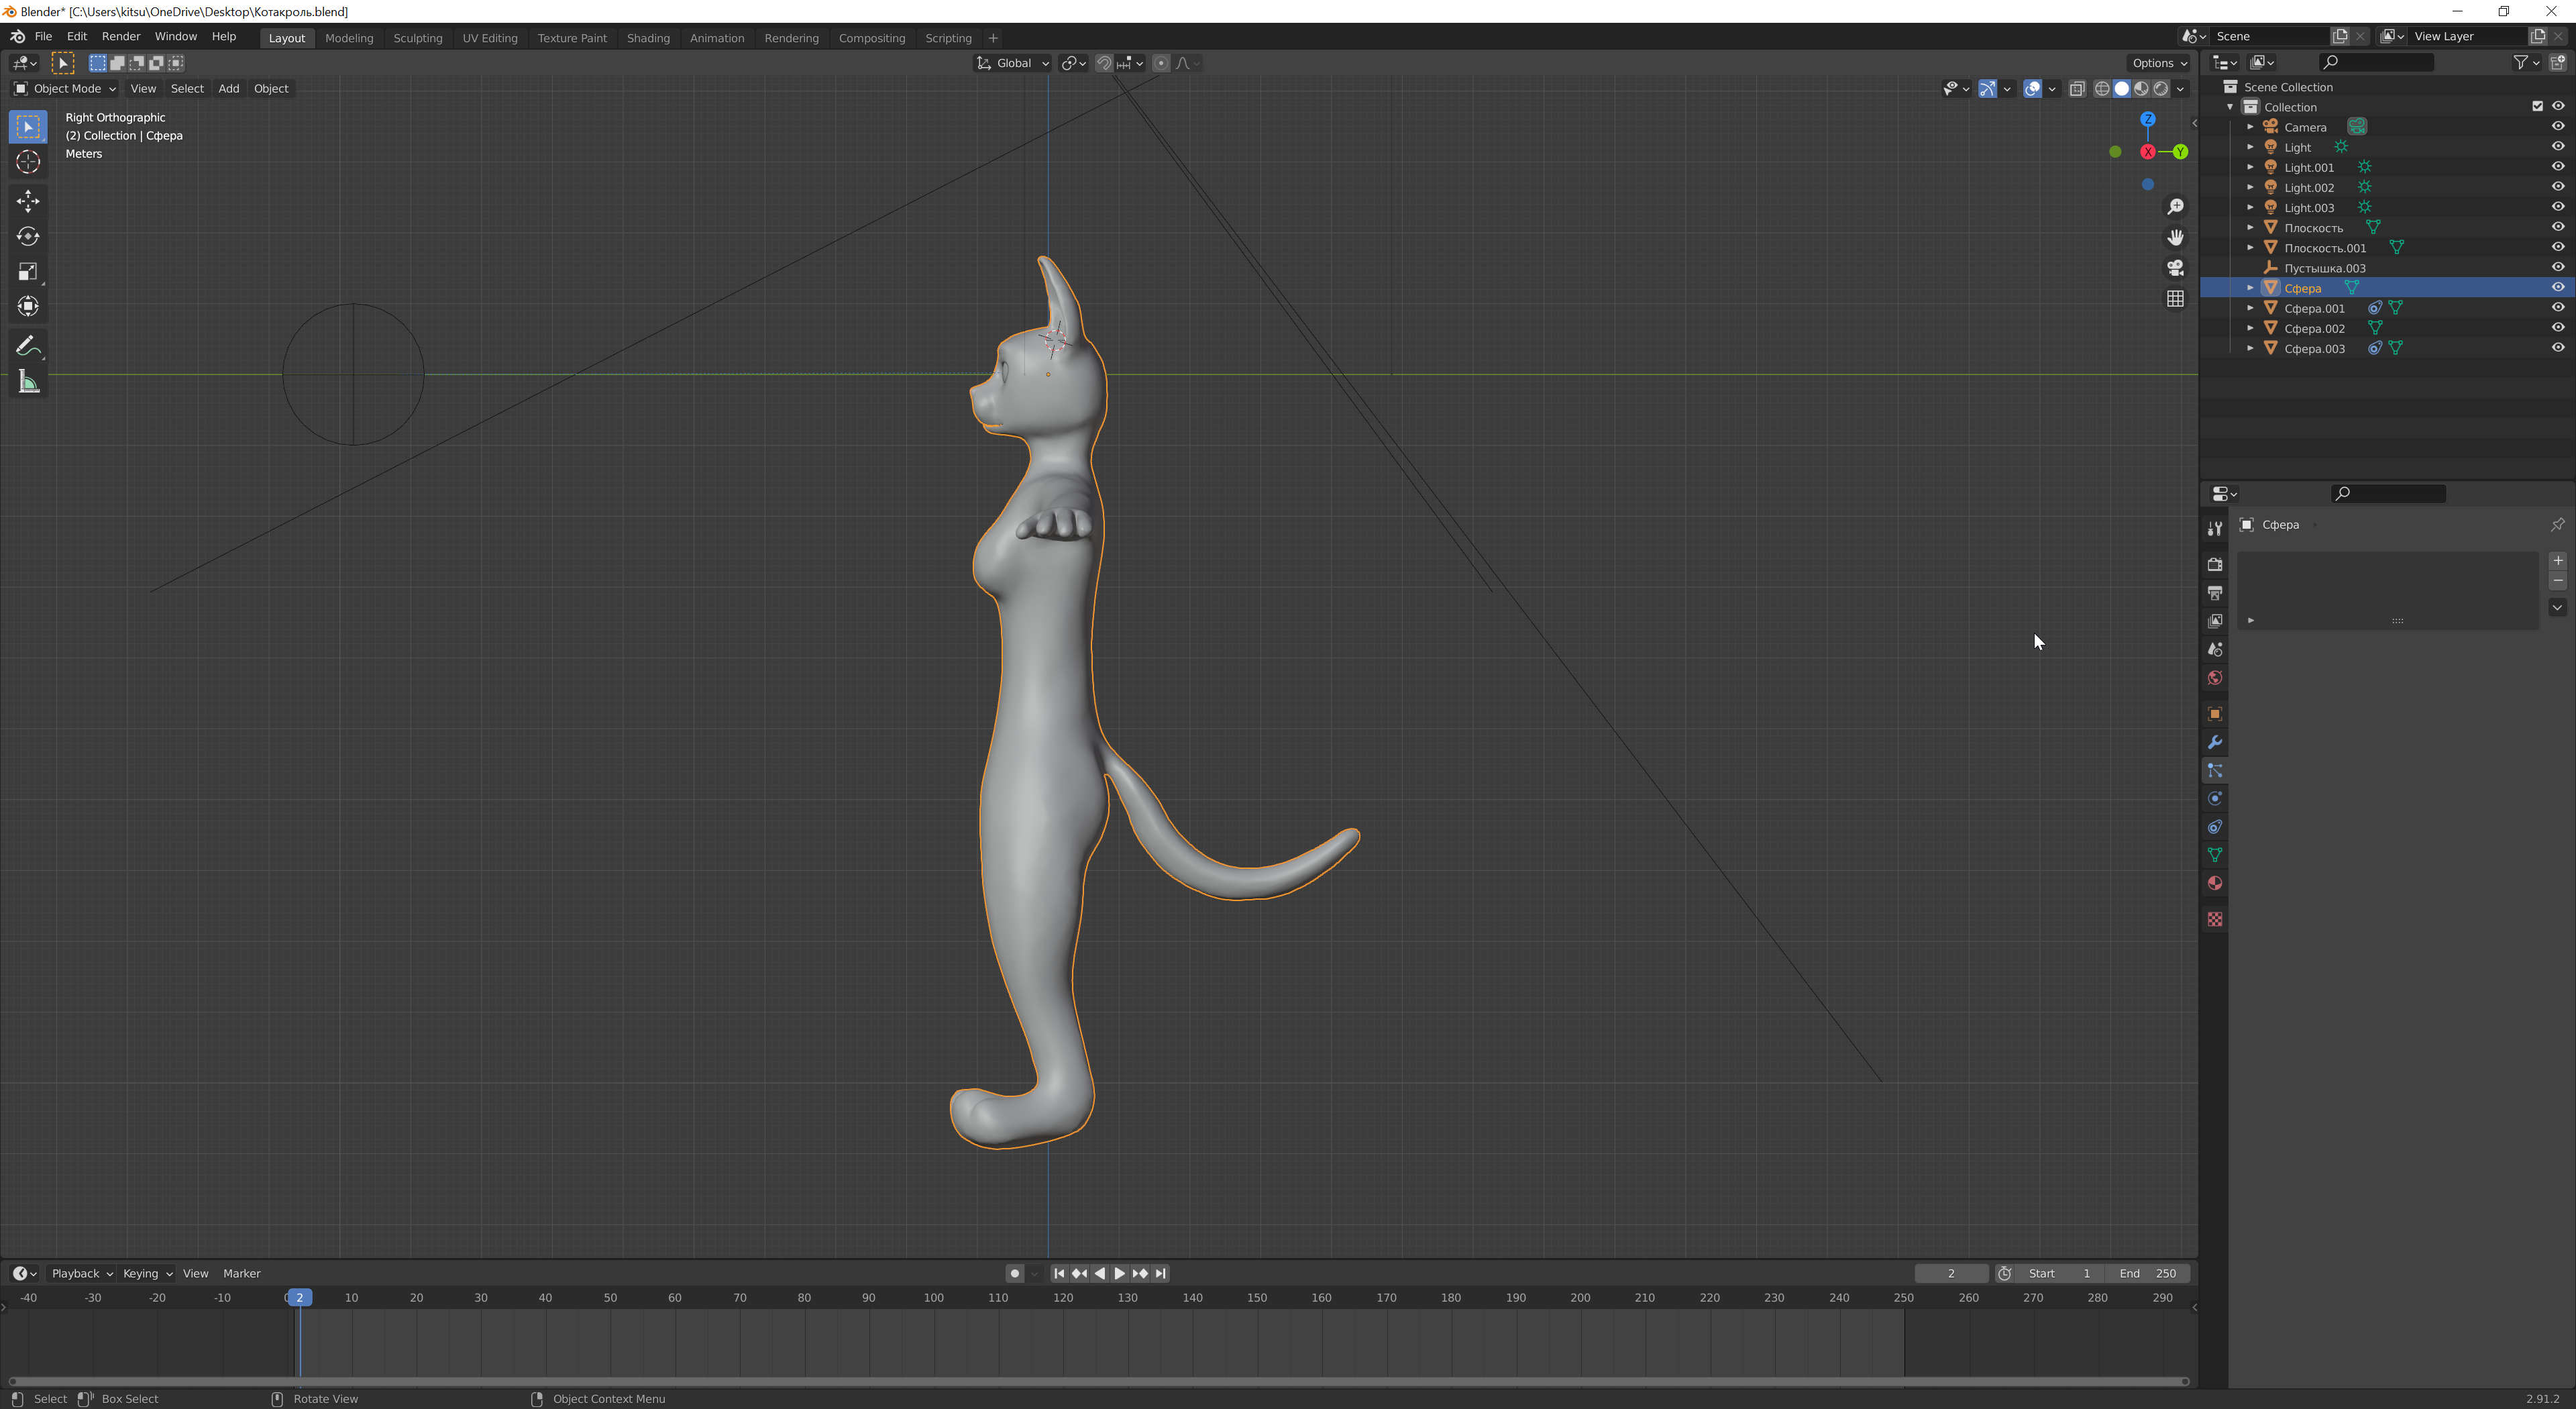Toggle visibility of Сфера.002

tap(2557, 328)
